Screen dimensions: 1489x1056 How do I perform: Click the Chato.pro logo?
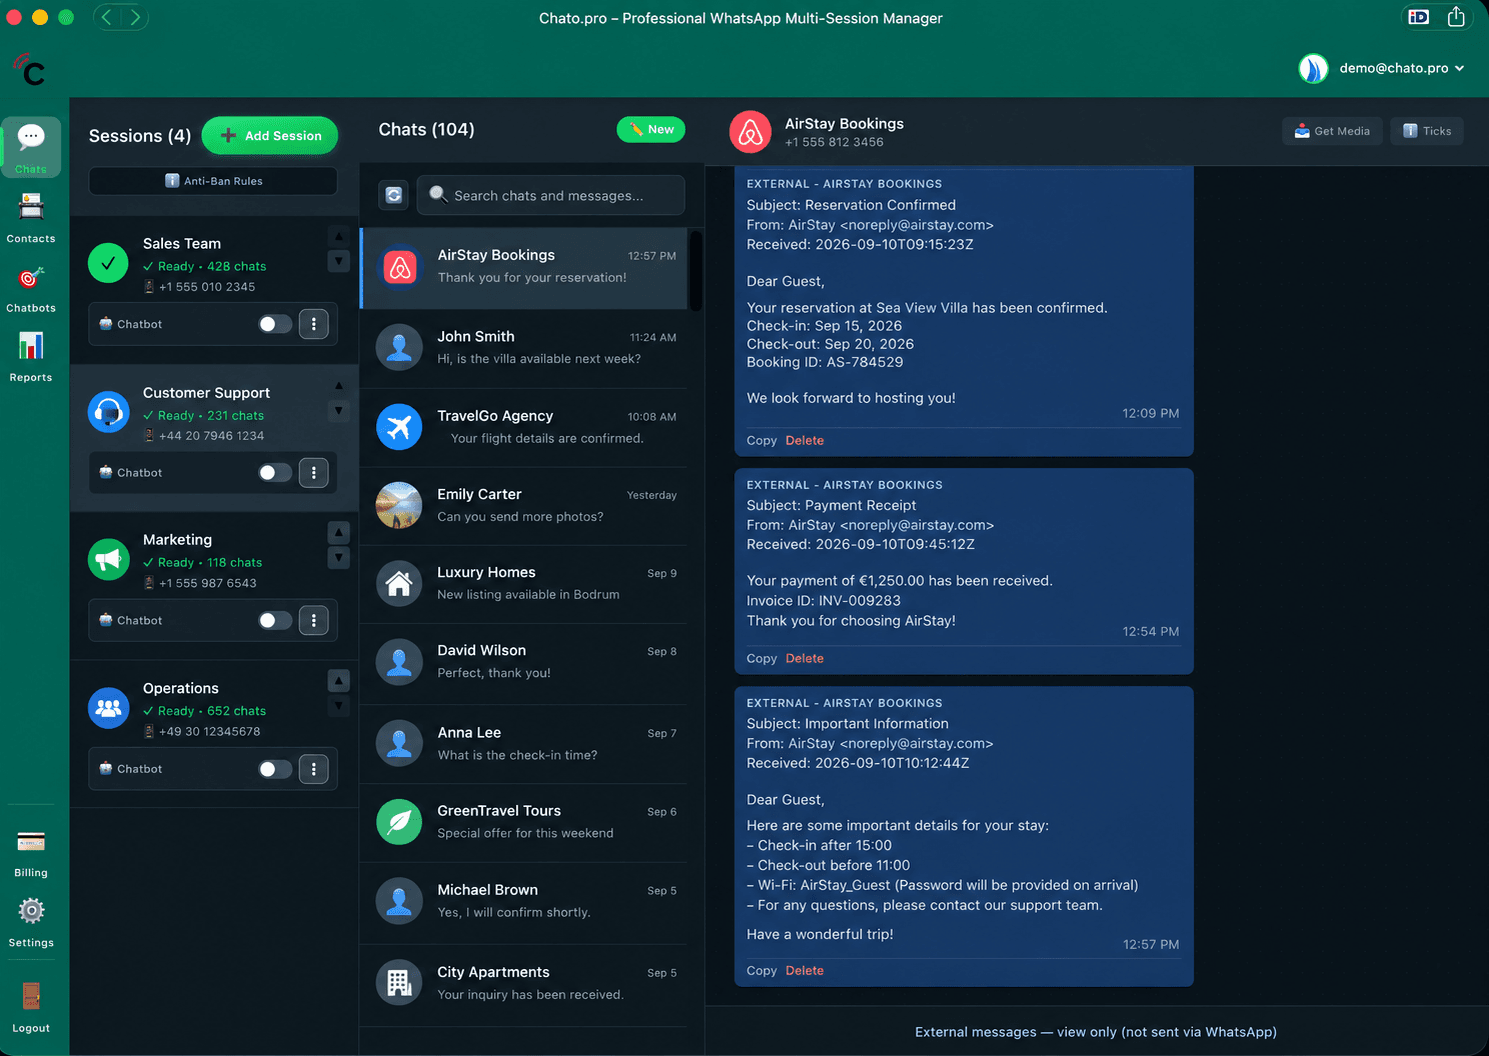(30, 70)
